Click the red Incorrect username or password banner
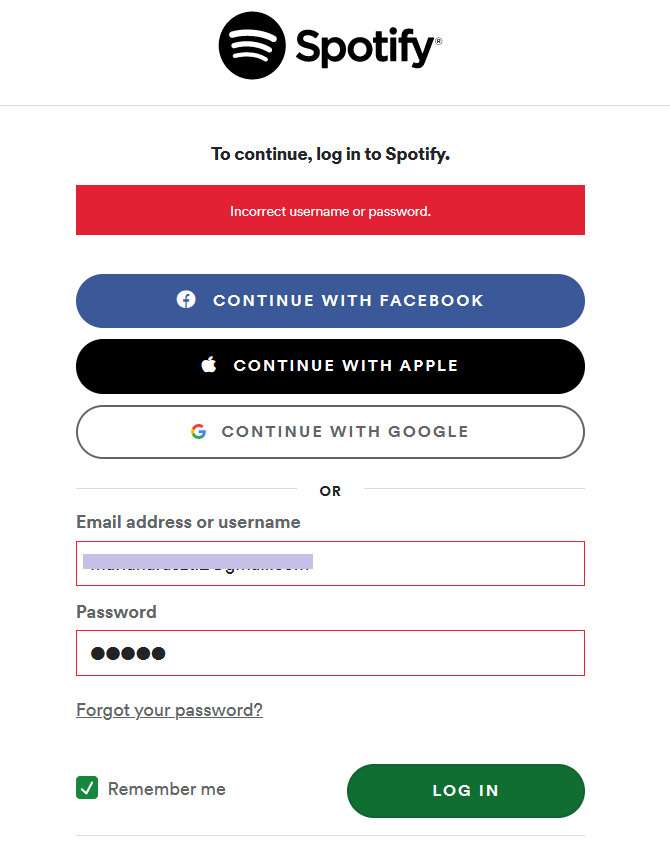The height and width of the screenshot is (845, 670). (x=330, y=211)
